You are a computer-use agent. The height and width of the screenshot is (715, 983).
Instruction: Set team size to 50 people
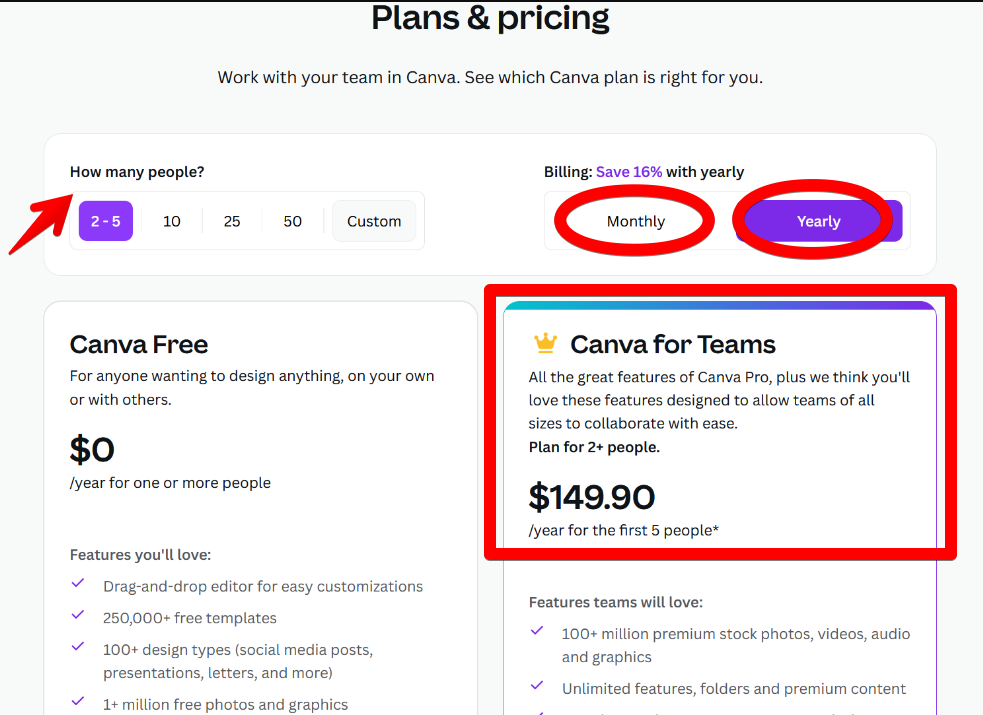pyautogui.click(x=292, y=221)
